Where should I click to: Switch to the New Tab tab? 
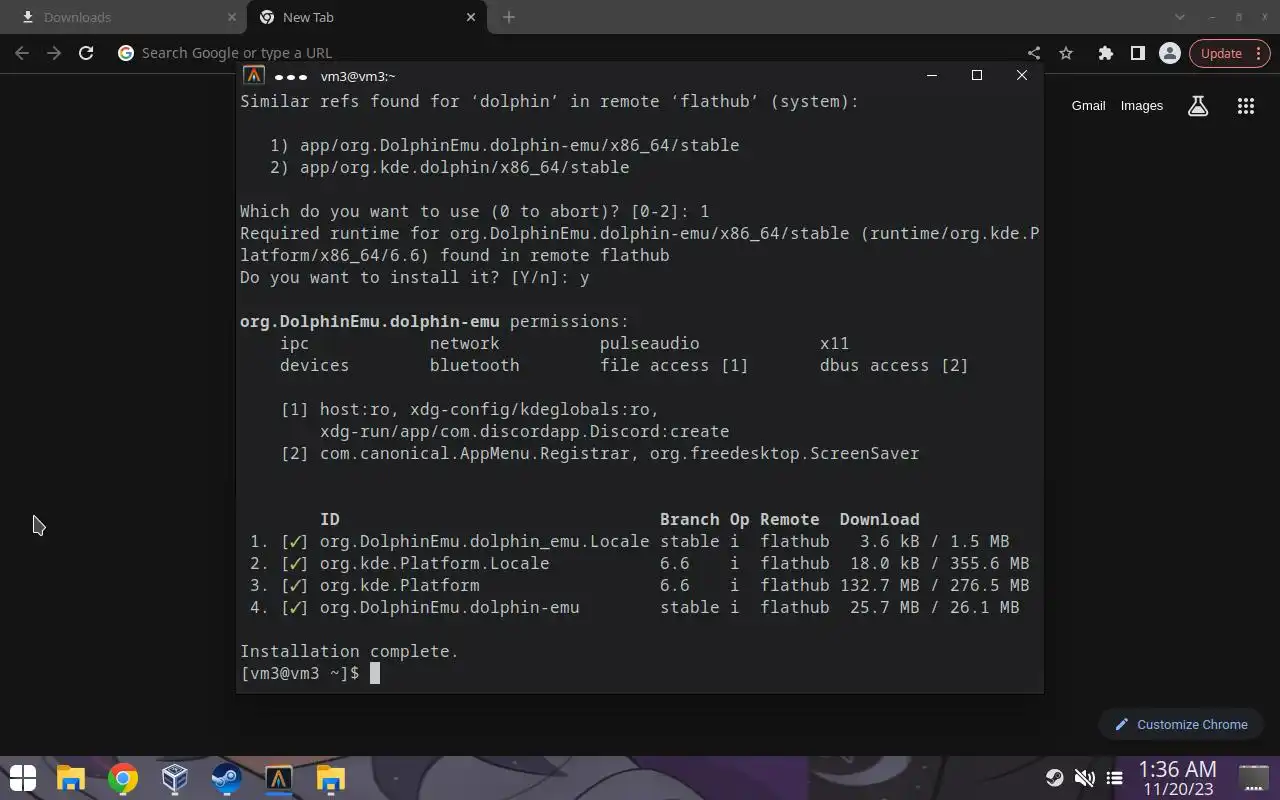coord(369,17)
